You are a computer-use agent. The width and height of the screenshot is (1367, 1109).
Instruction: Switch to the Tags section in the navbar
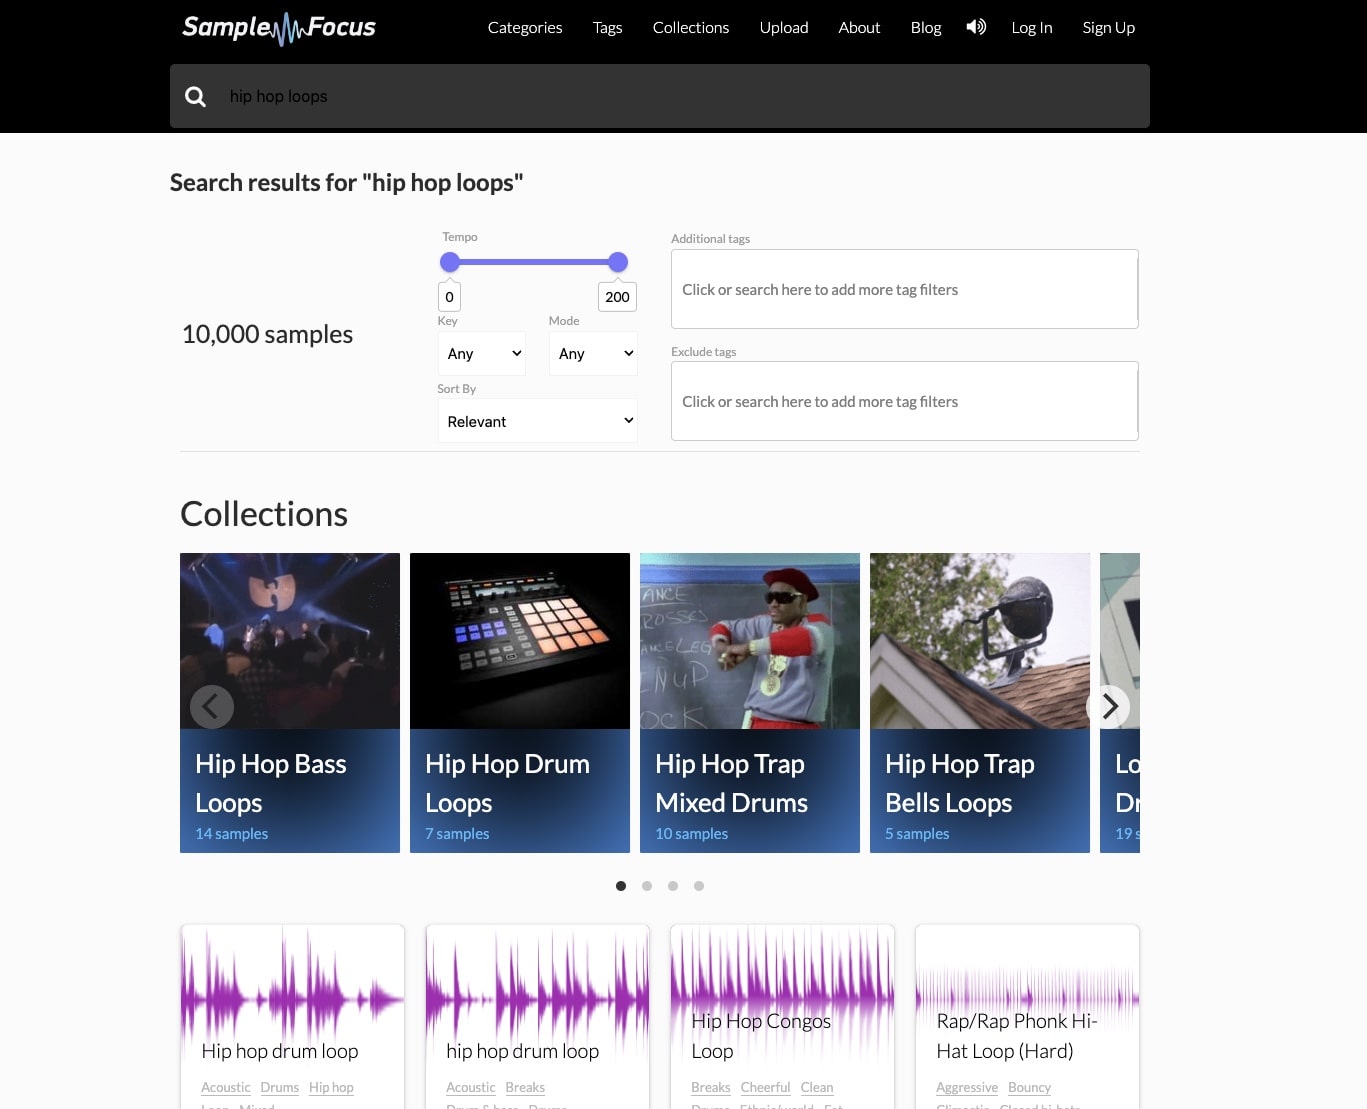click(607, 27)
